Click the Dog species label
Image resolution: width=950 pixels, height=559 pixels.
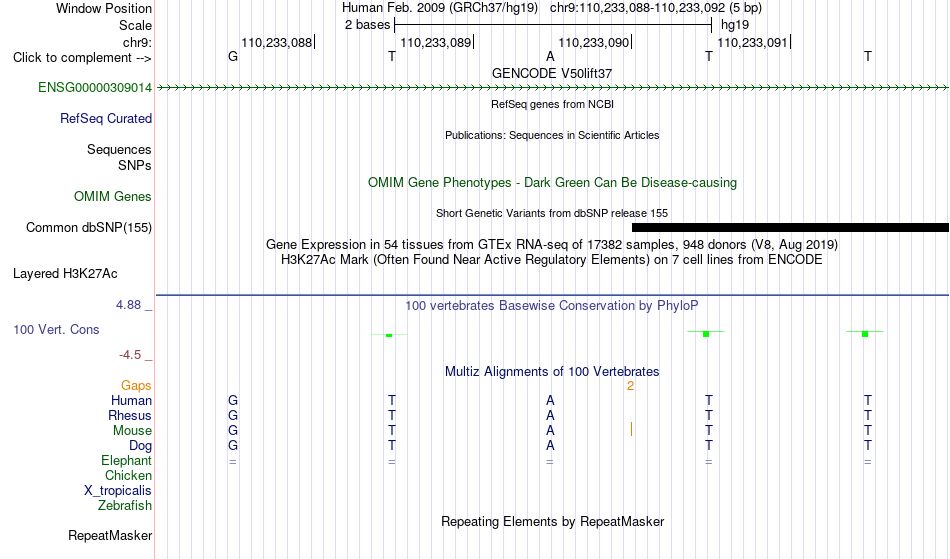click(x=141, y=446)
